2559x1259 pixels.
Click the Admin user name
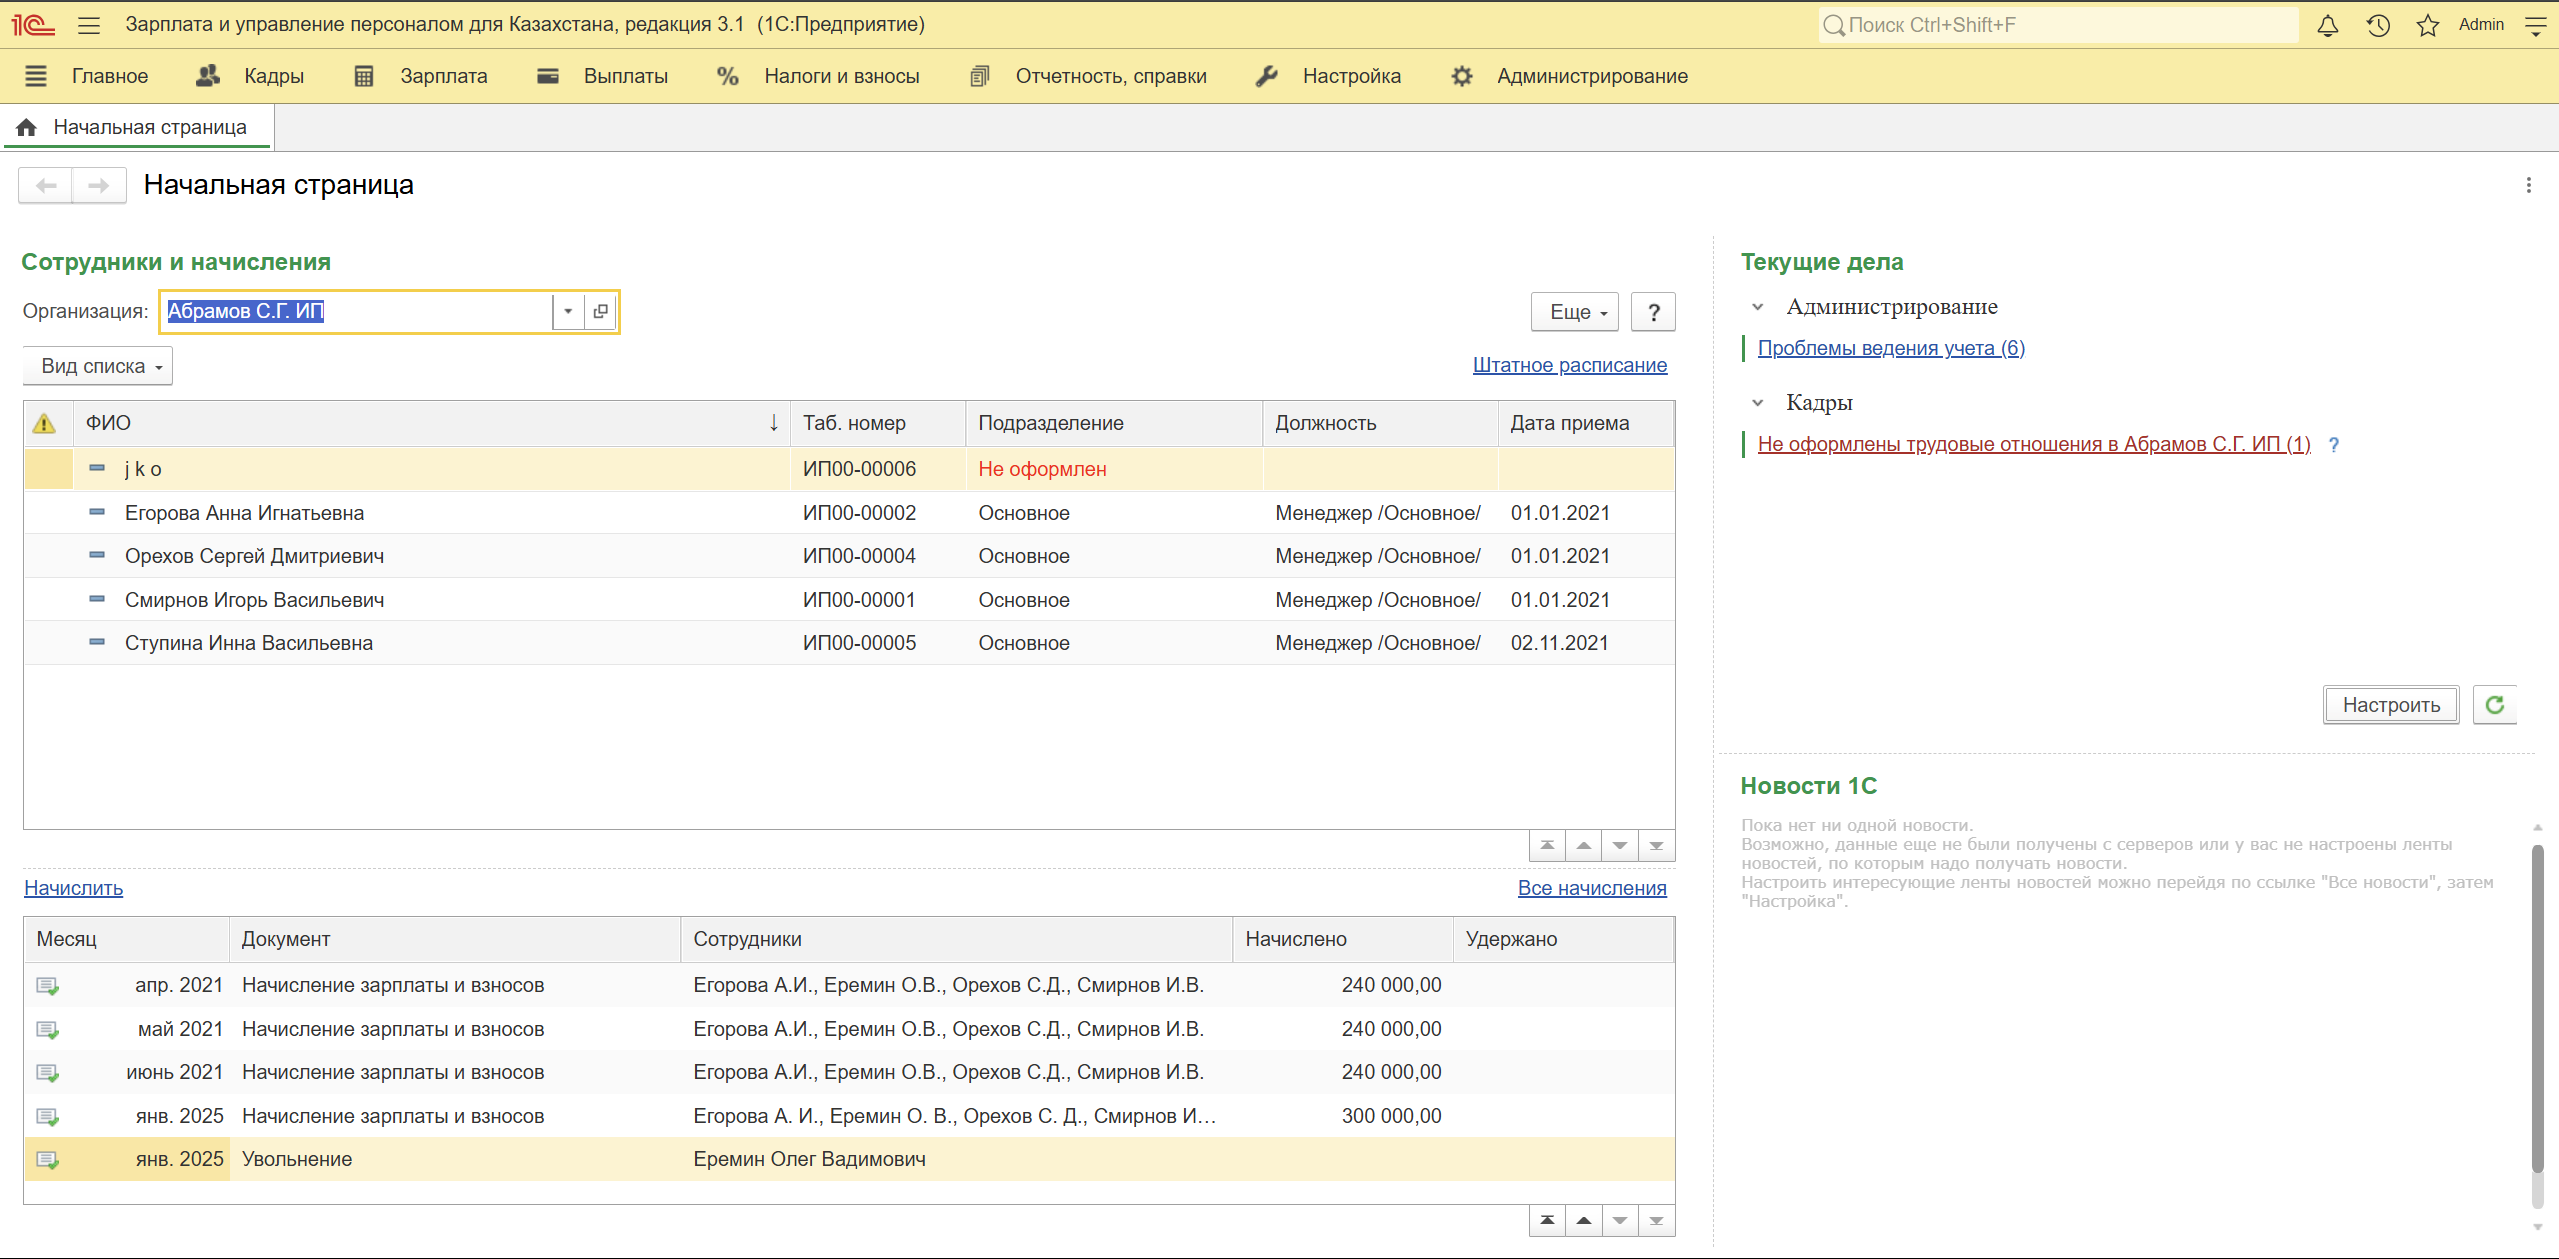tap(2481, 25)
